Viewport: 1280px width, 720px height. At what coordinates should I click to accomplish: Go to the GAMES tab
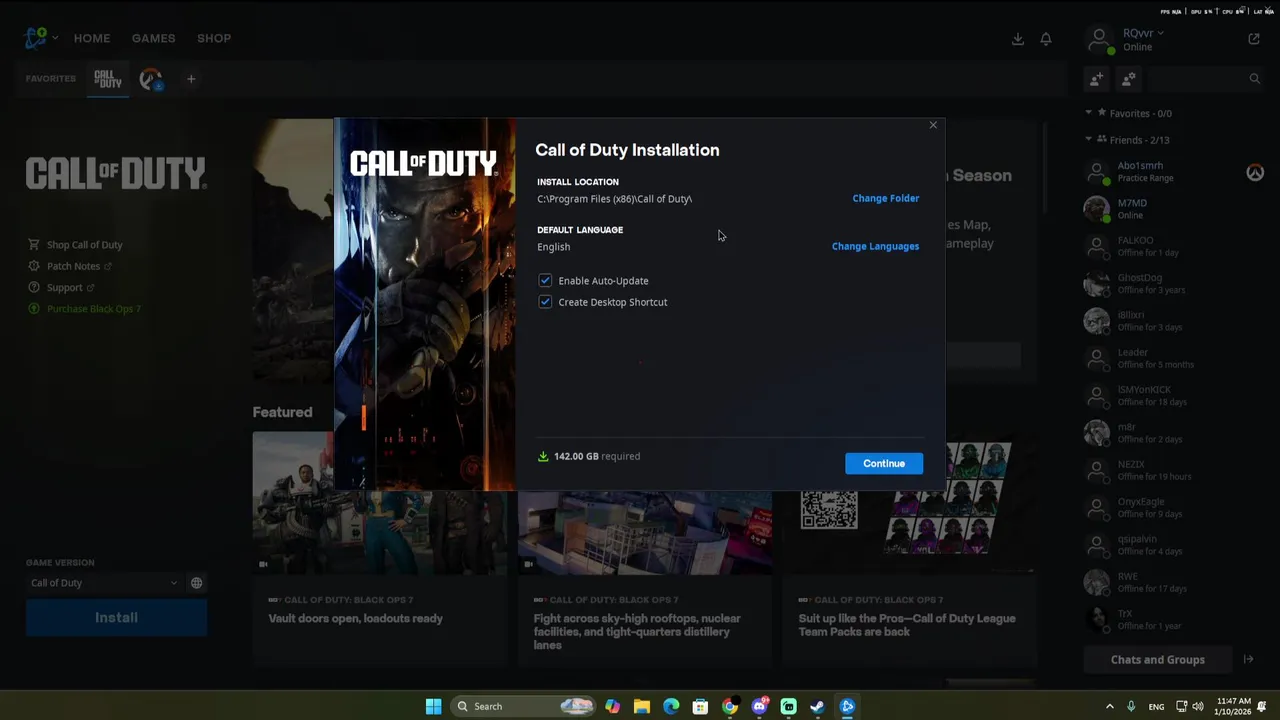[154, 38]
